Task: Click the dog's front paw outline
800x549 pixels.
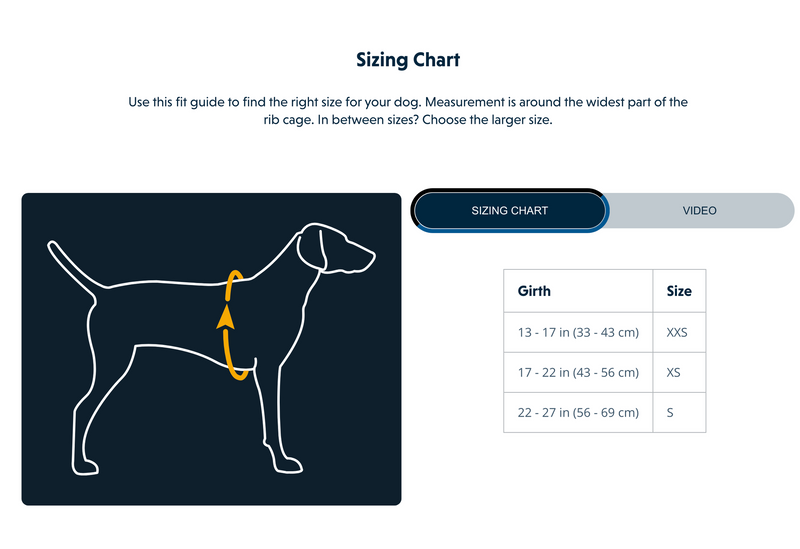Action: pyautogui.click(x=287, y=465)
